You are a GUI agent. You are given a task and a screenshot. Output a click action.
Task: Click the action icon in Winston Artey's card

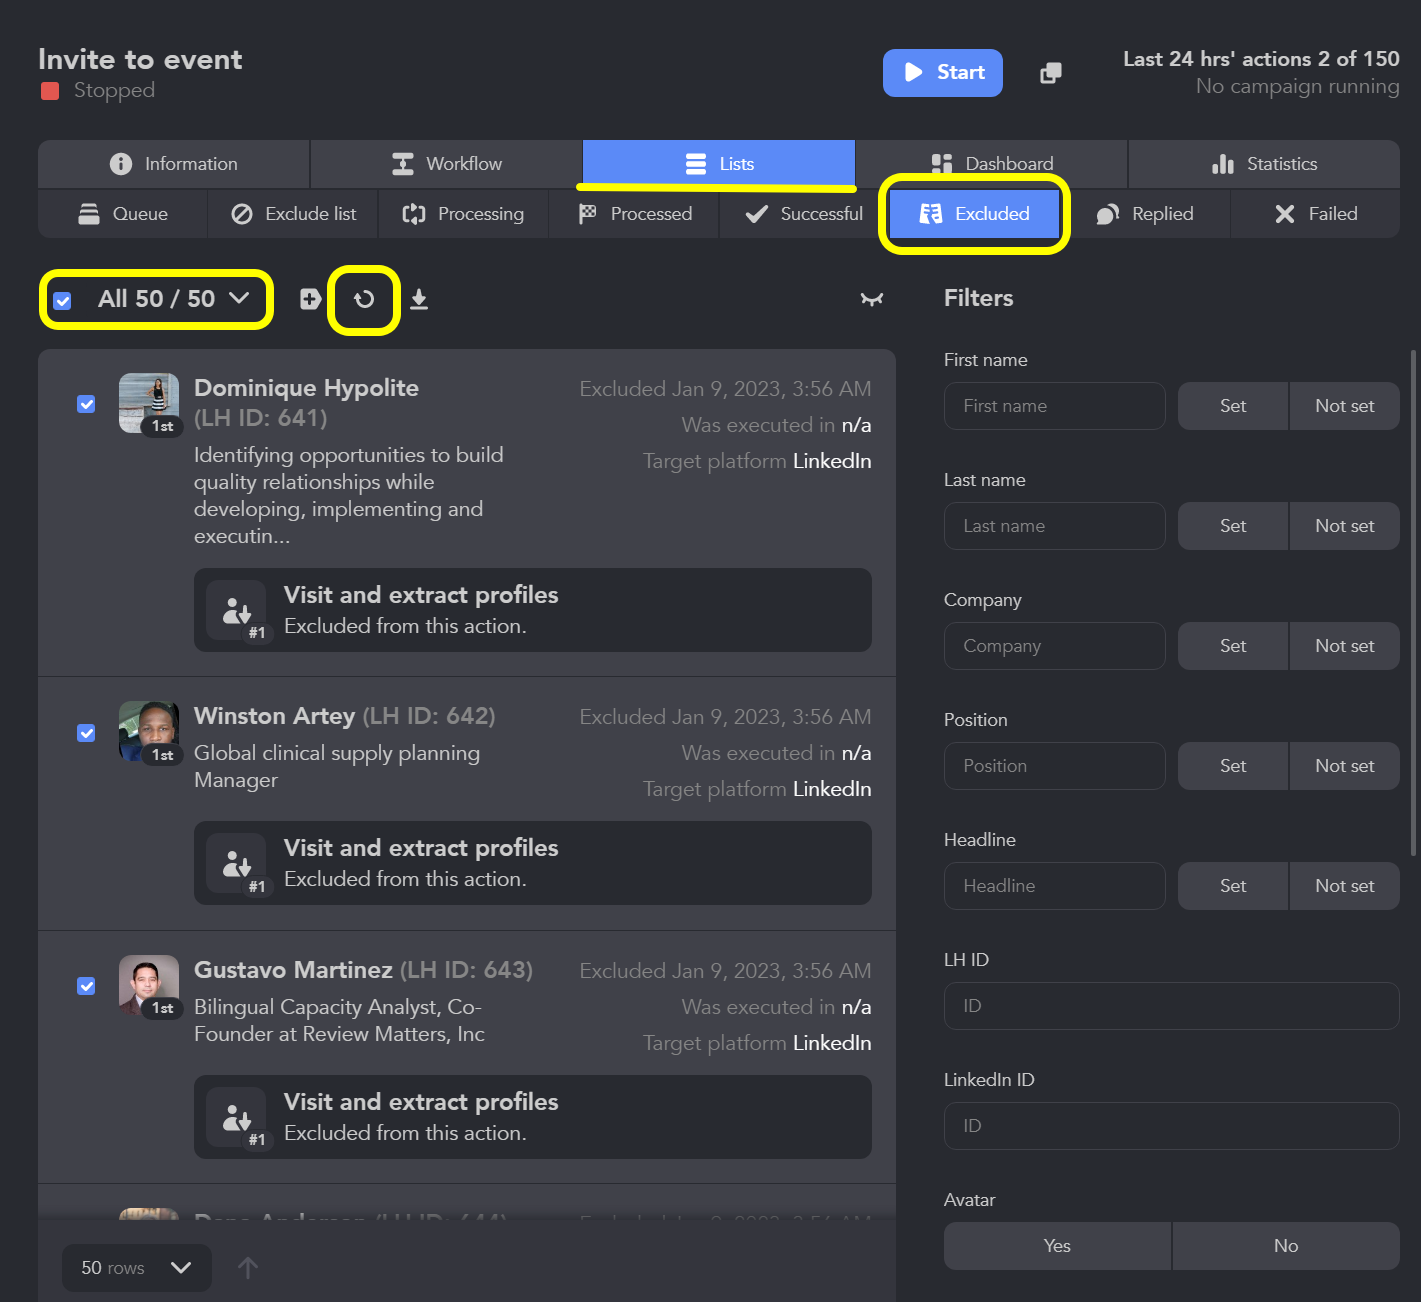(236, 863)
